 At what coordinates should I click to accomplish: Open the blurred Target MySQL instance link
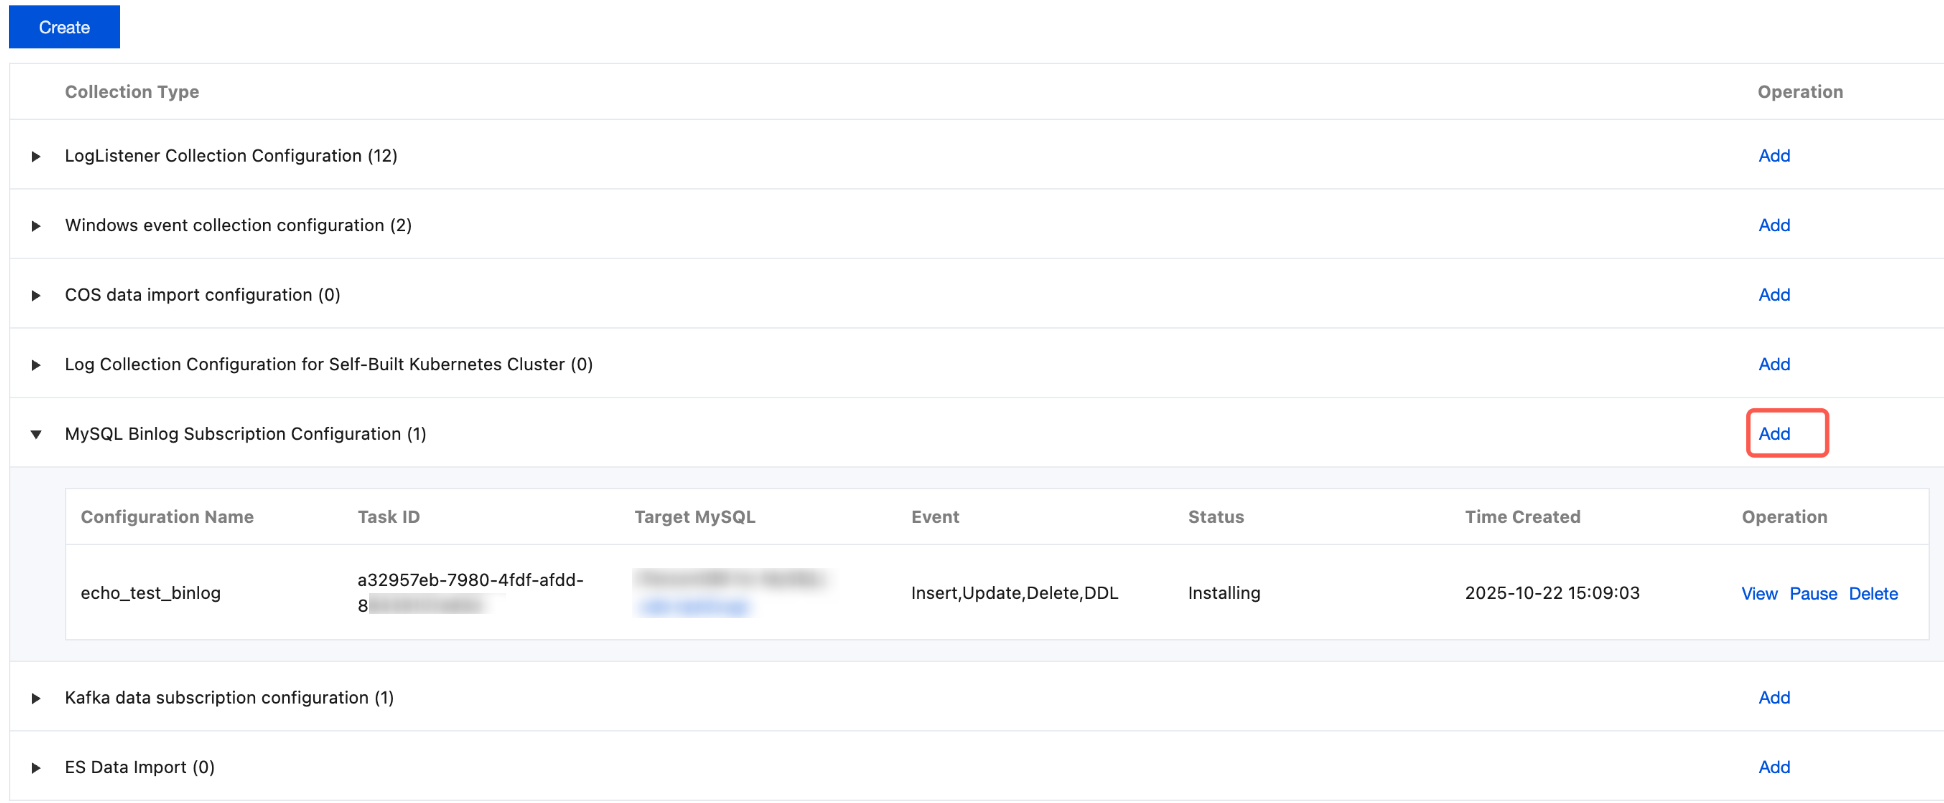(x=694, y=607)
